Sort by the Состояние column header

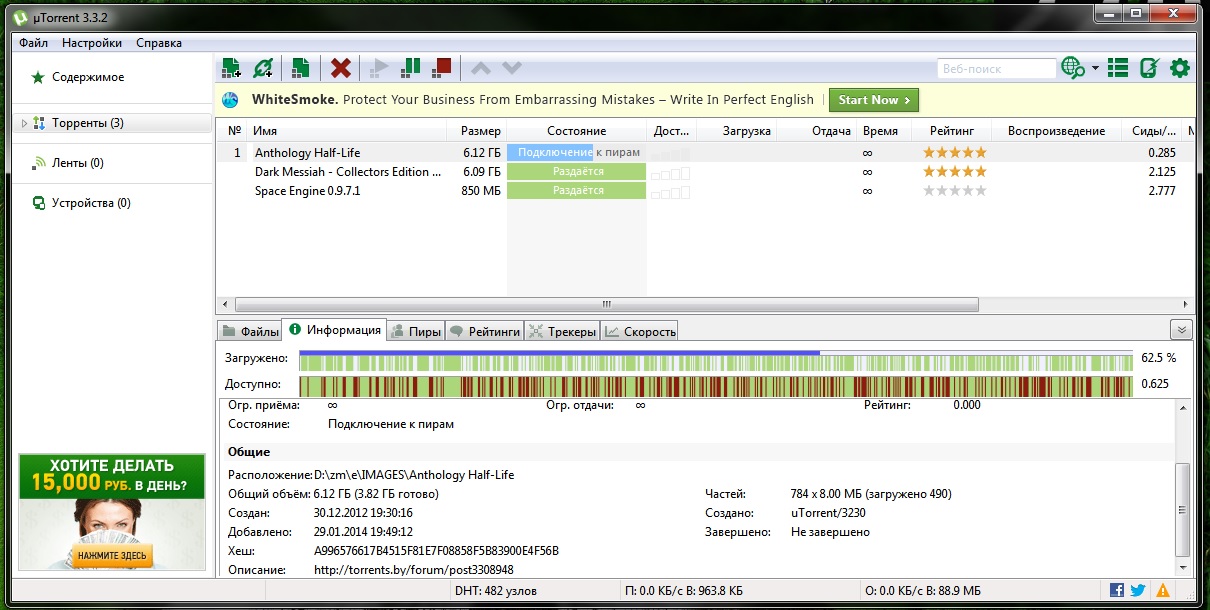tap(576, 131)
